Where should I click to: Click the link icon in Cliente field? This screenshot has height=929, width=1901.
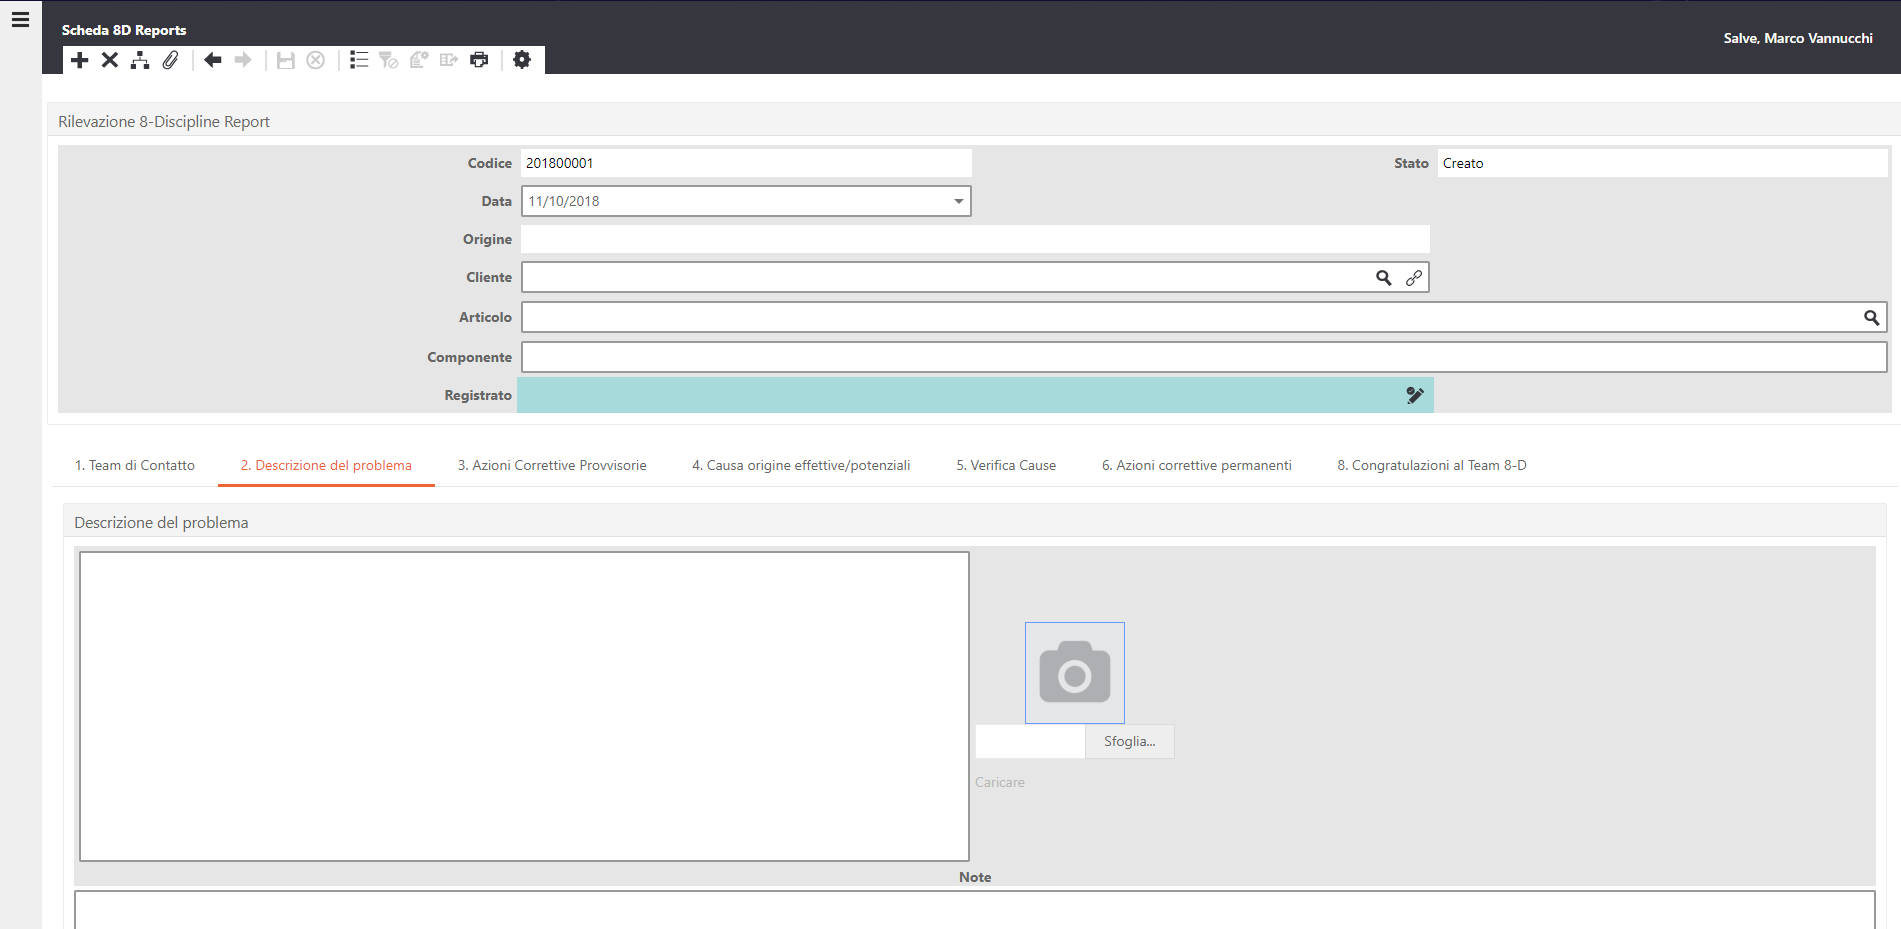pyautogui.click(x=1413, y=278)
